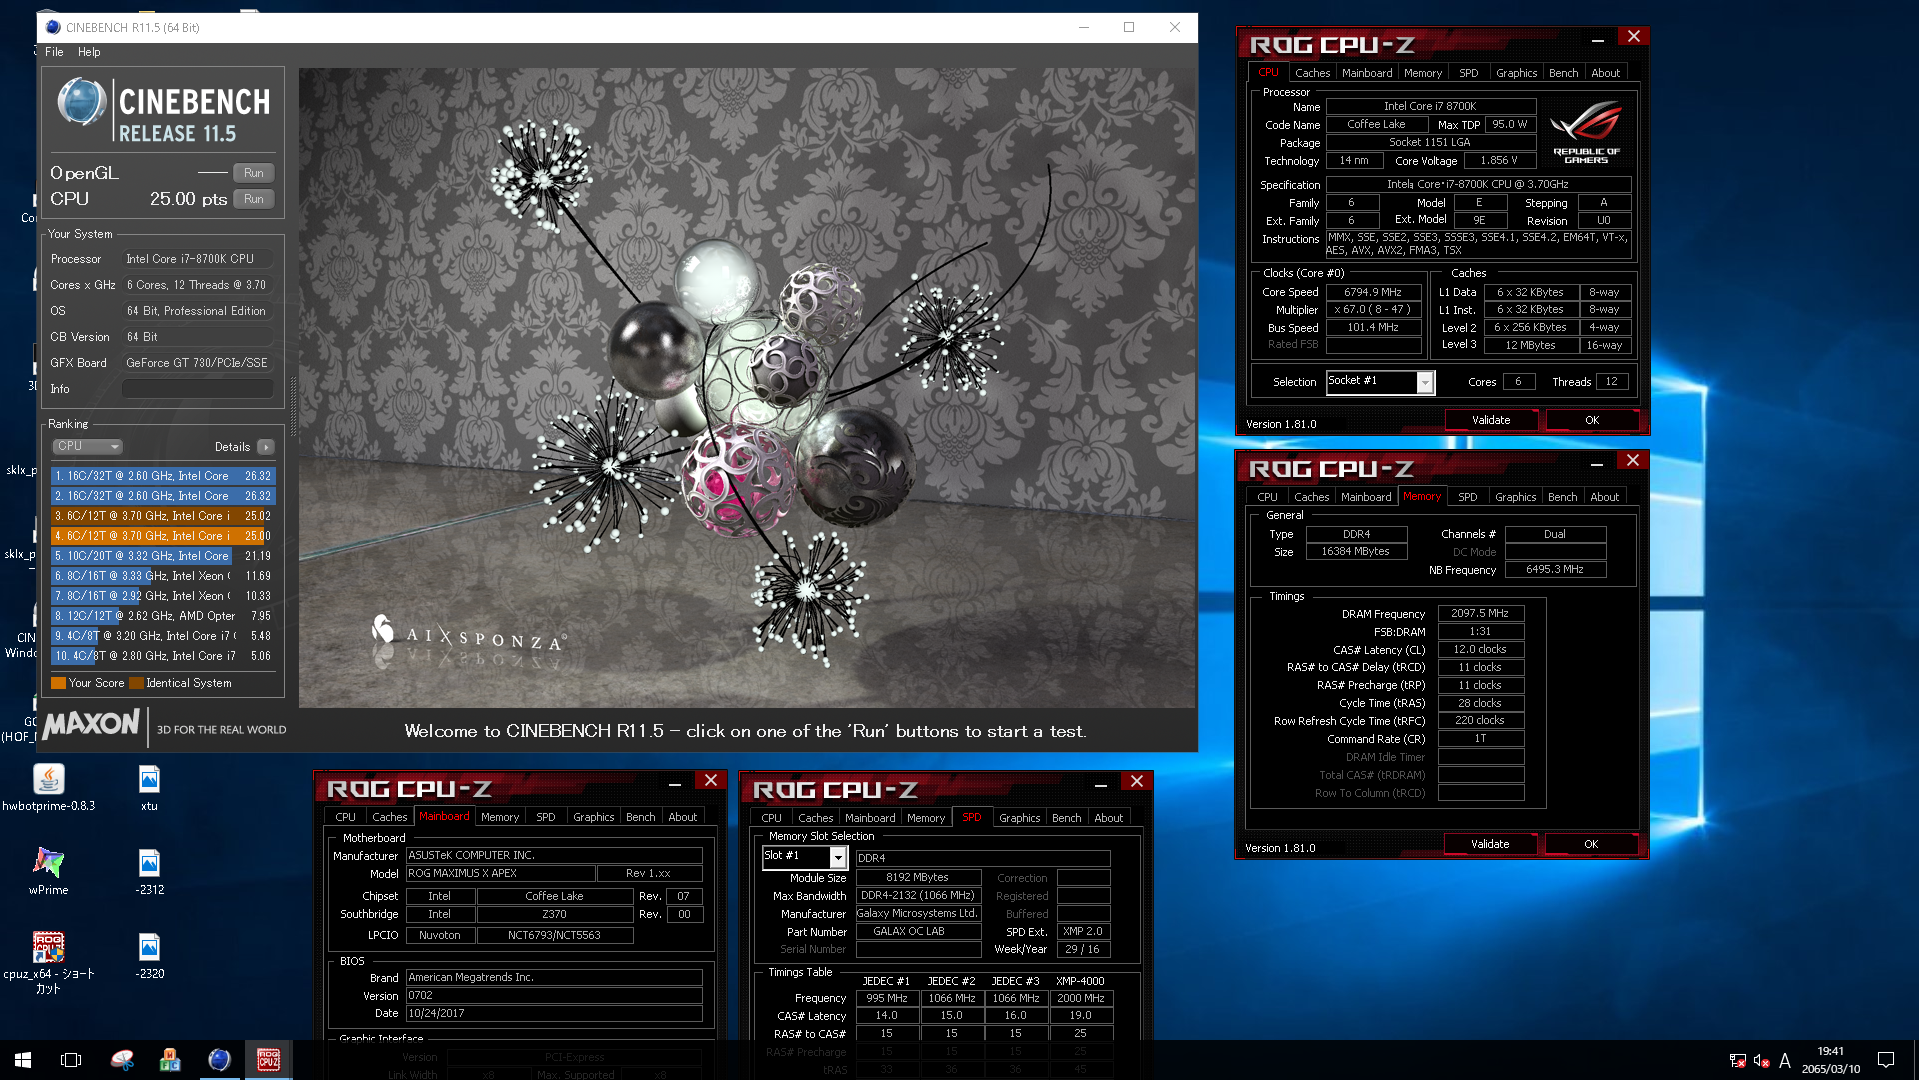Click the Info input field in Your System
The width and height of the screenshot is (1919, 1080).
(x=198, y=389)
